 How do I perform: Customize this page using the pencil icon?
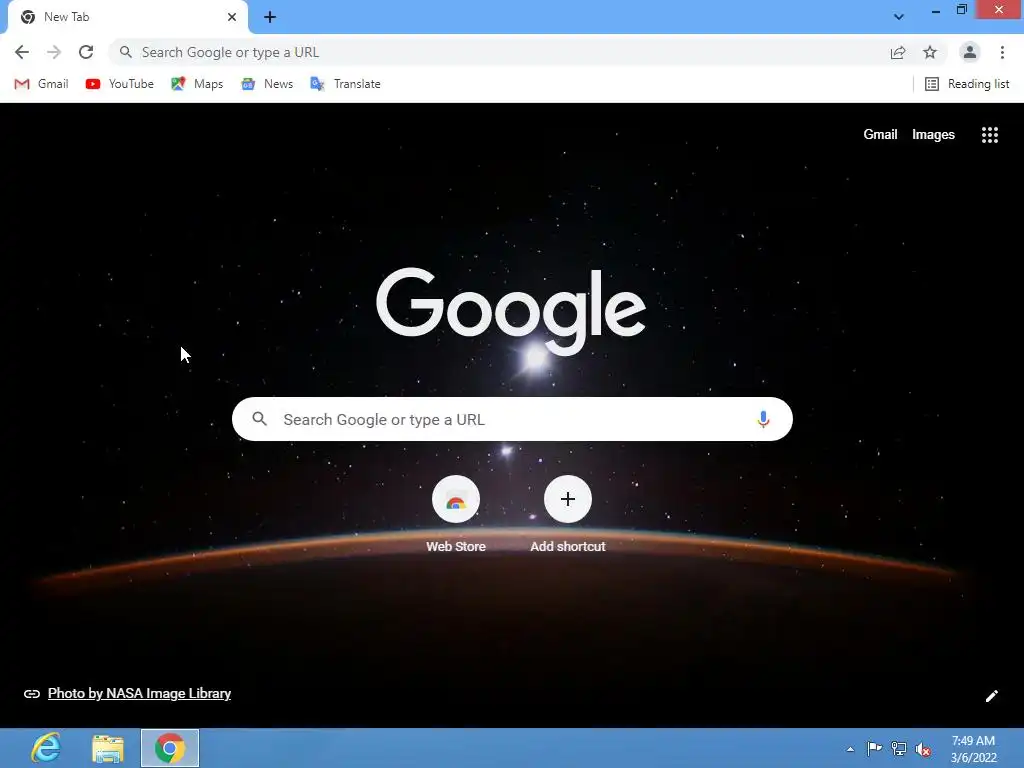[991, 696]
